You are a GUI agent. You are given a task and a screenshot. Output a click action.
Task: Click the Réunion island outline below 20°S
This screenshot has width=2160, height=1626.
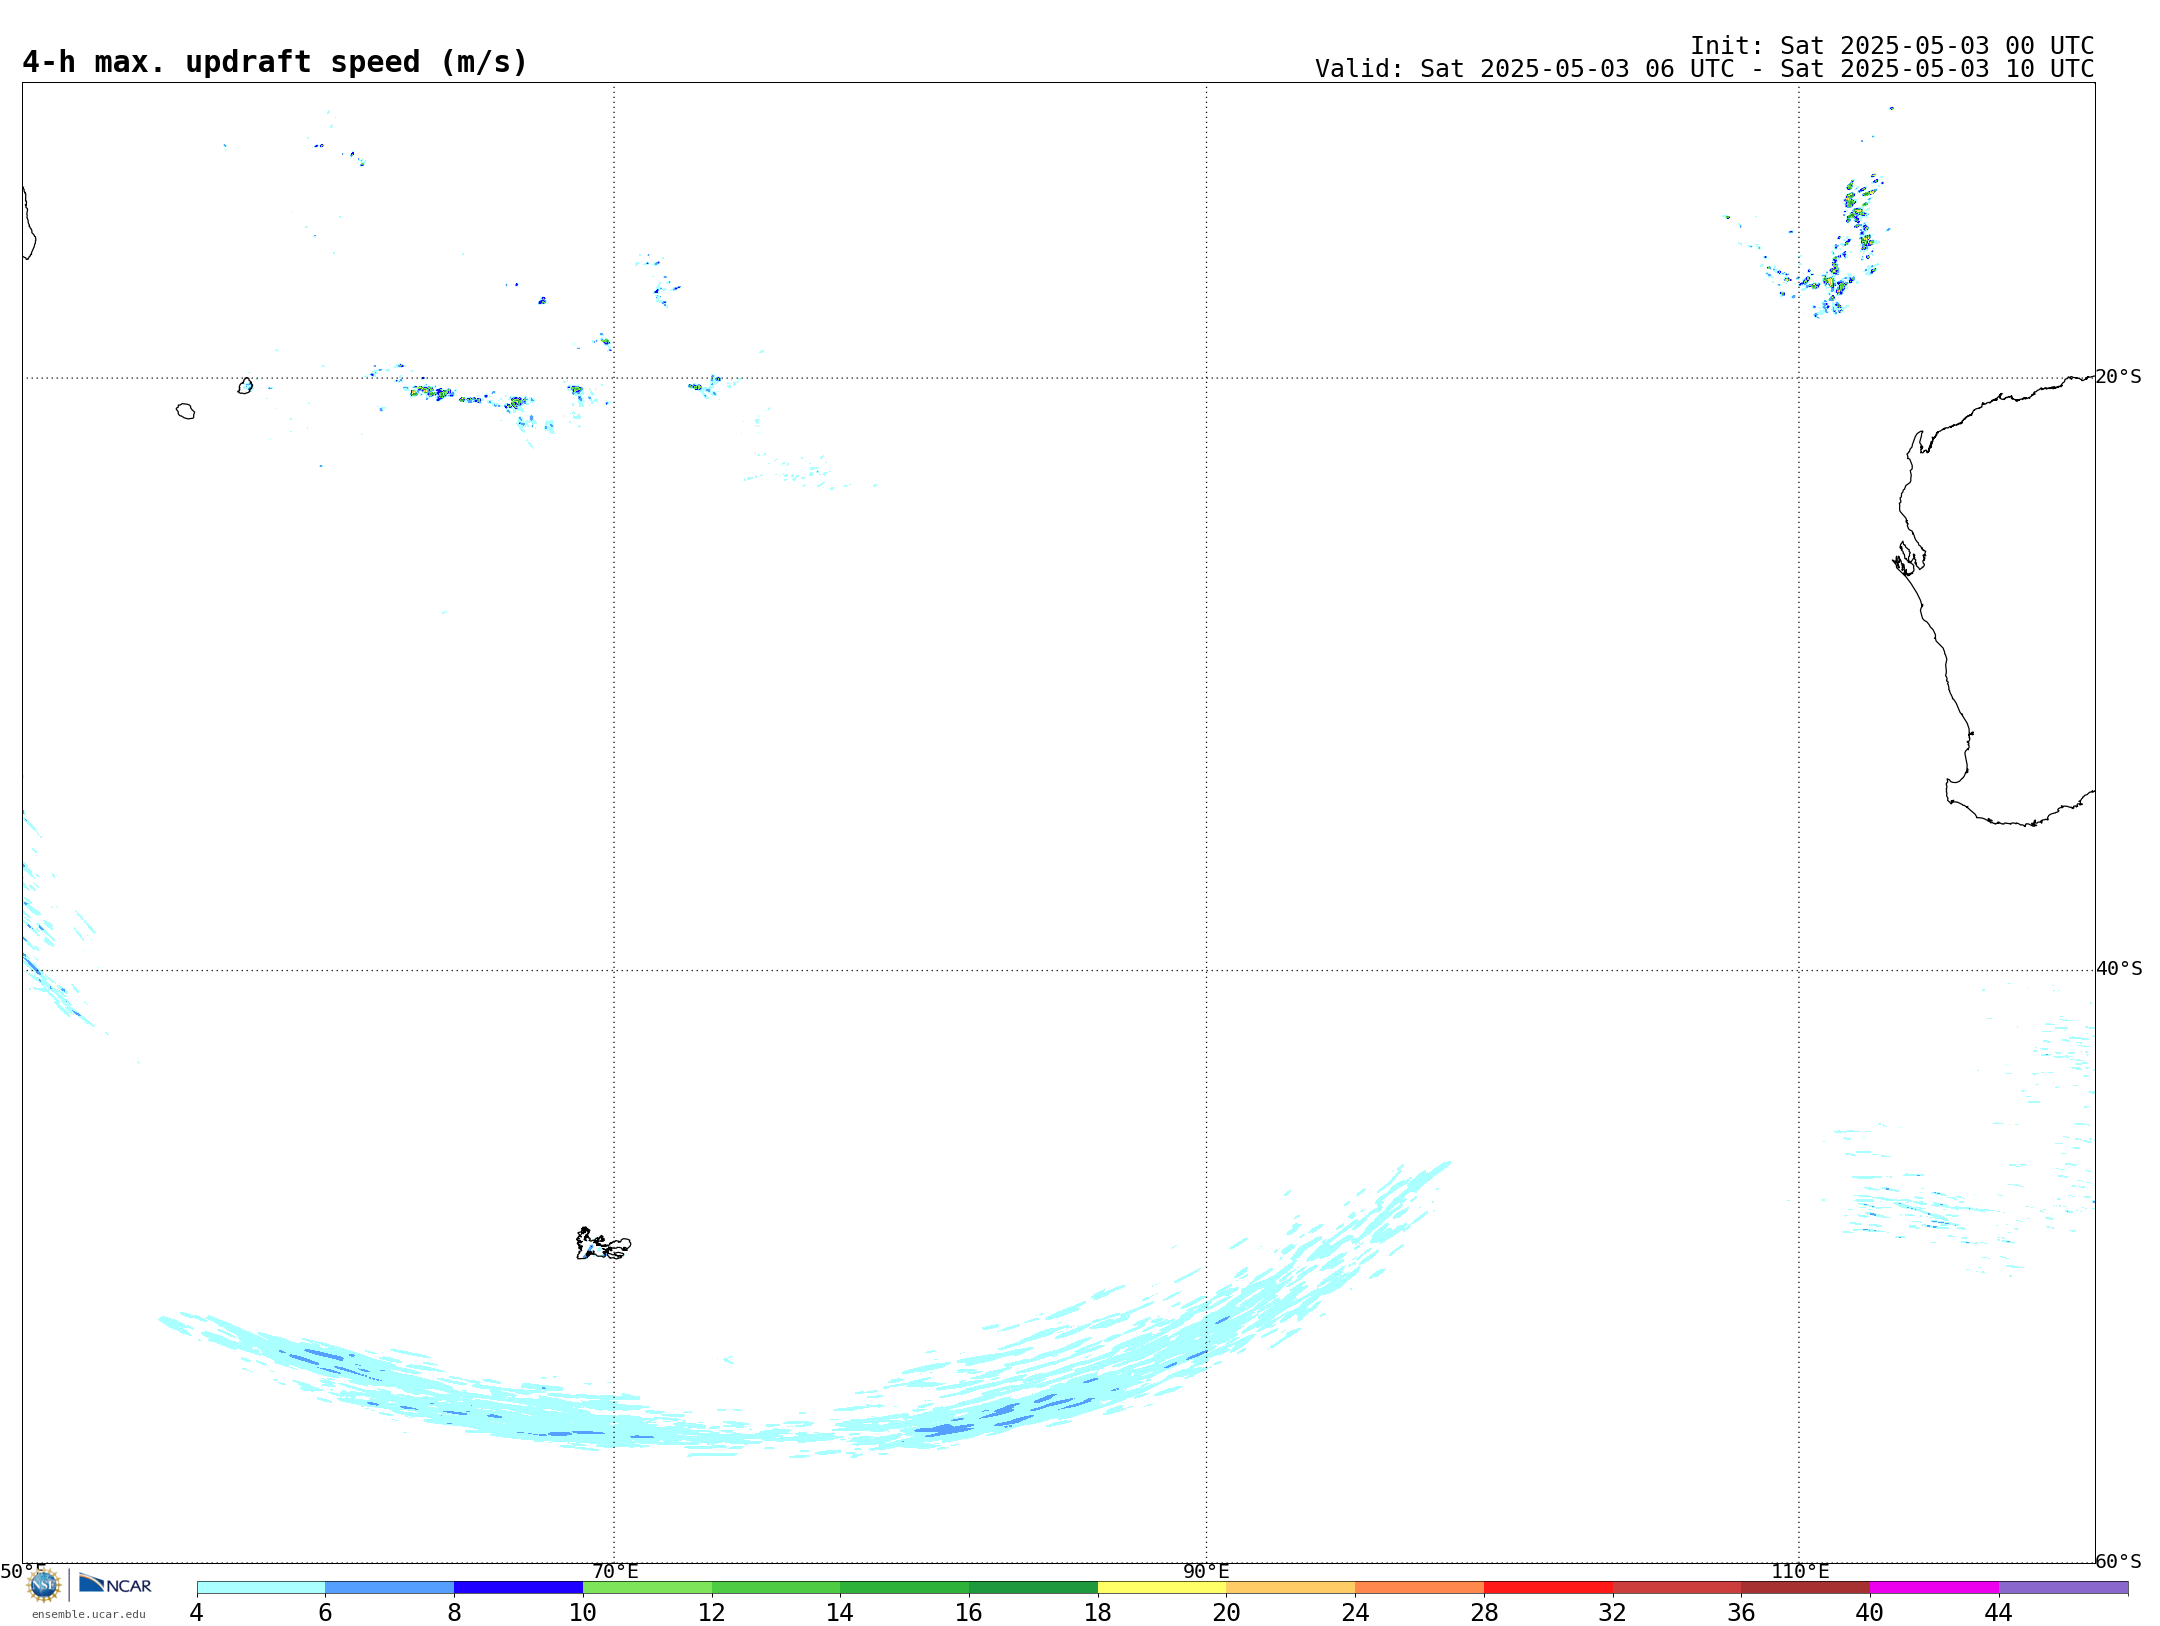coord(186,411)
